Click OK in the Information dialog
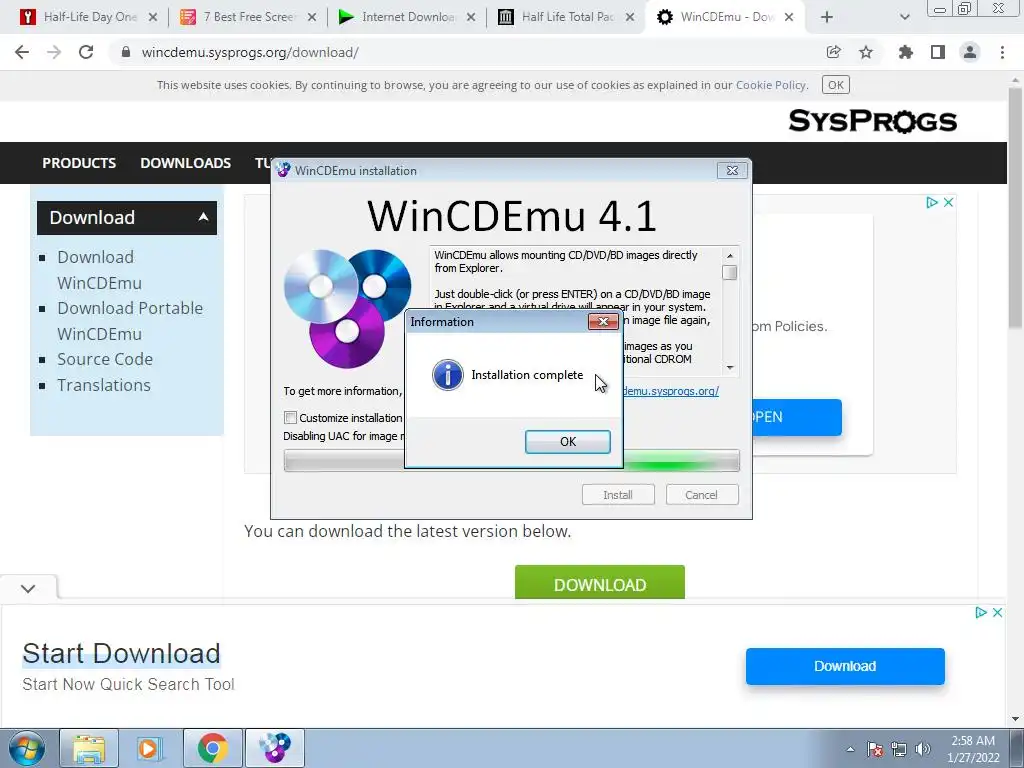The height and width of the screenshot is (768, 1024). click(568, 441)
